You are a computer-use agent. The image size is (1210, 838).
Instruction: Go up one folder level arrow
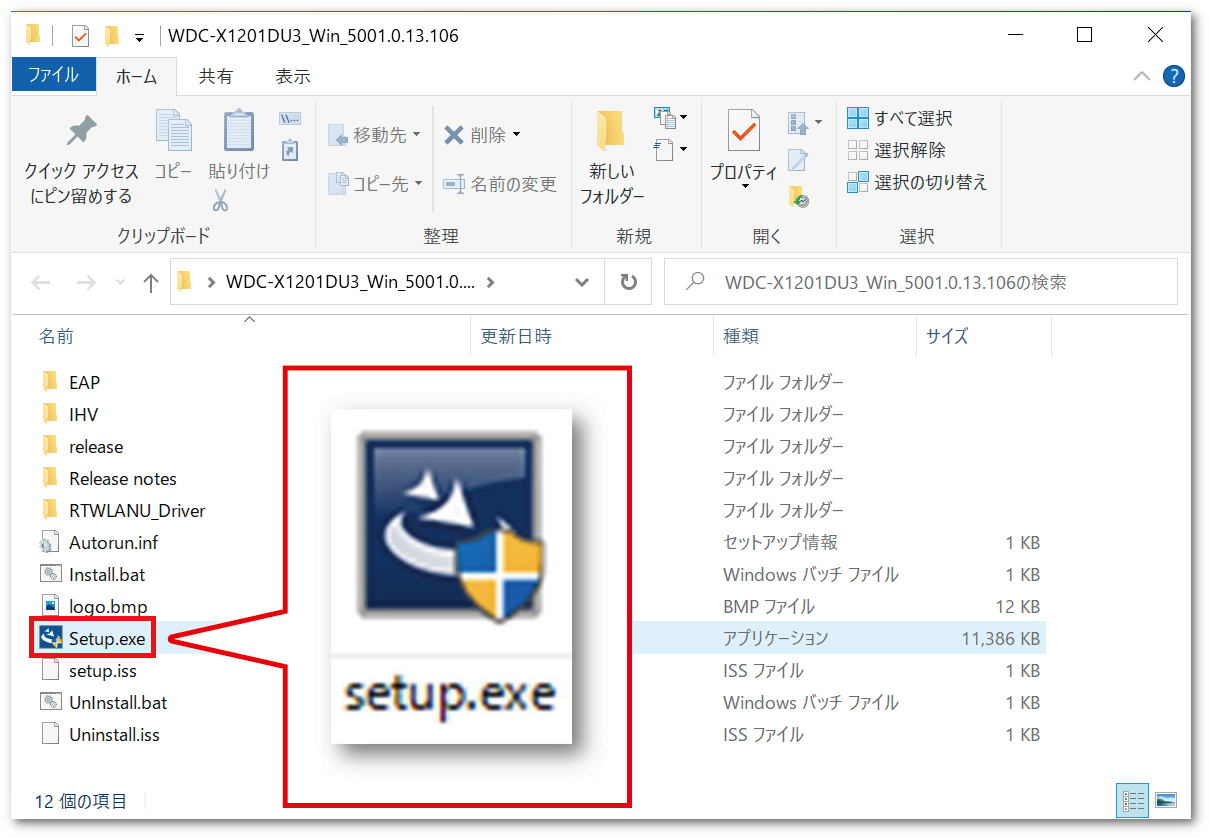tap(150, 283)
